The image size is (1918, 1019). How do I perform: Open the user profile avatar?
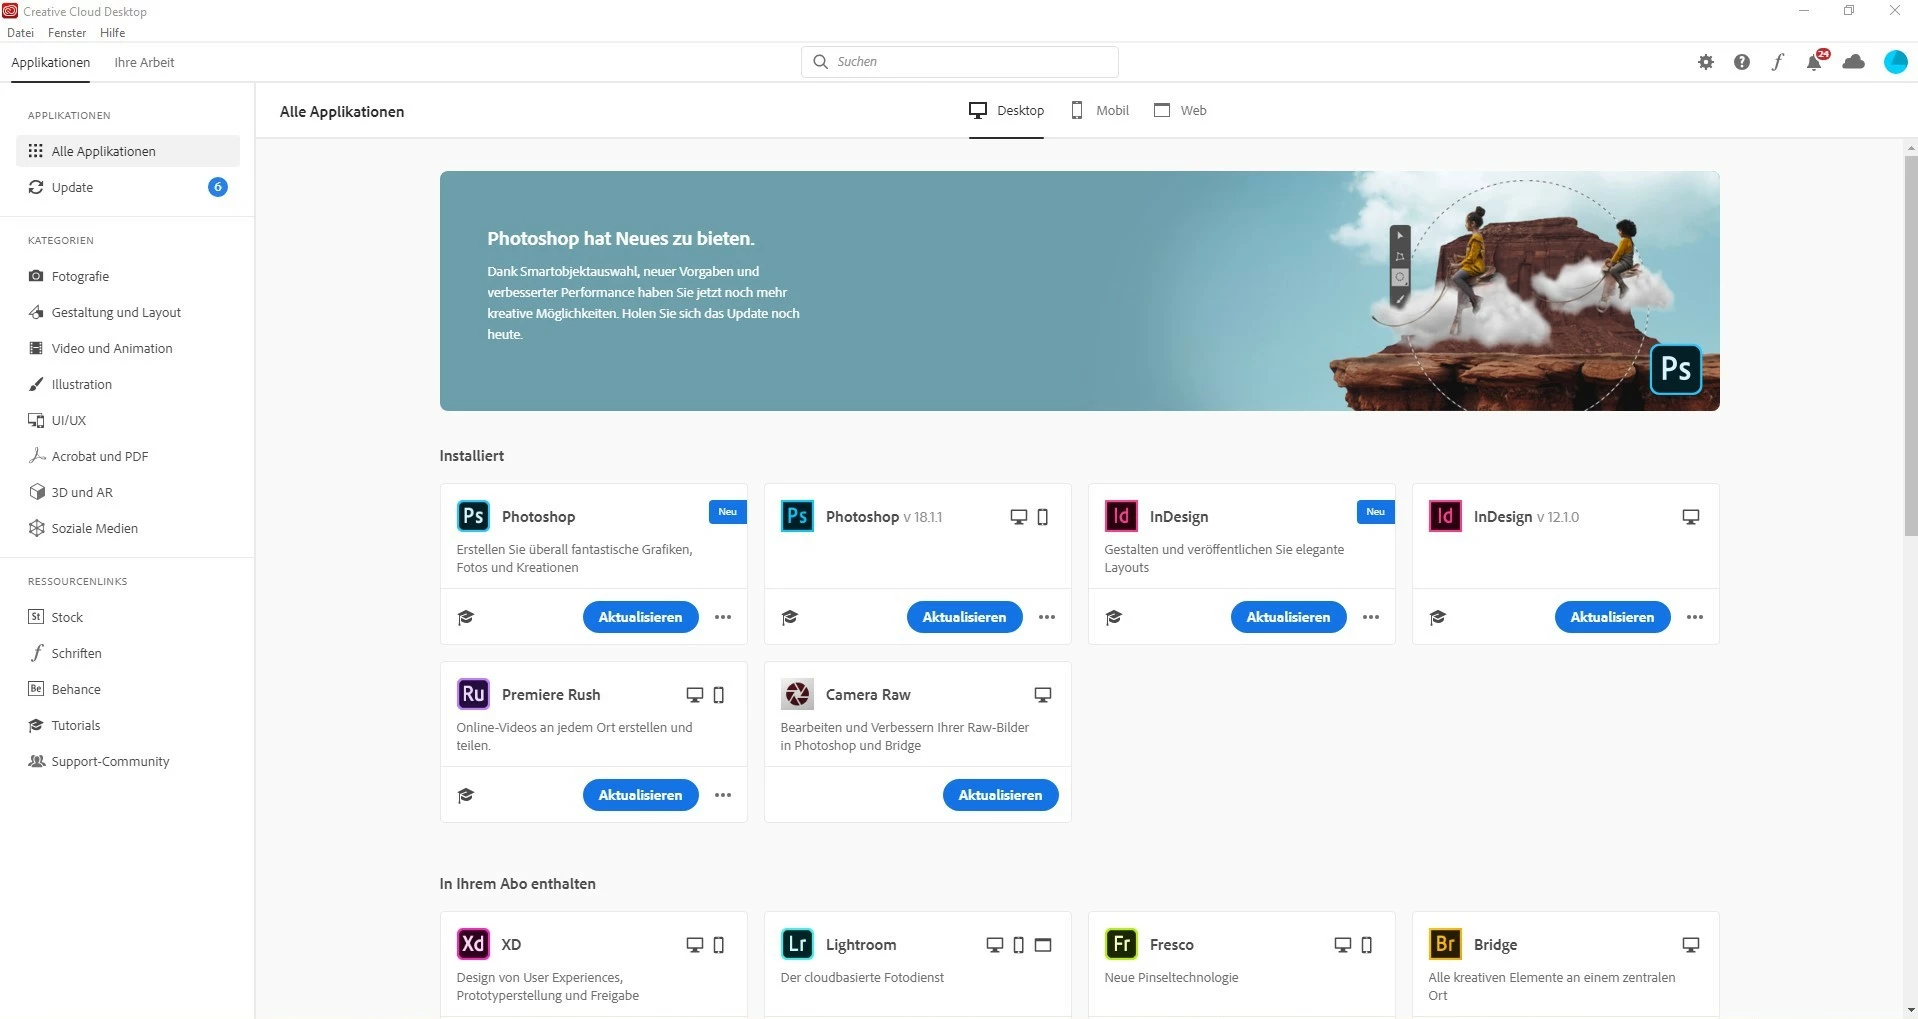[1895, 62]
